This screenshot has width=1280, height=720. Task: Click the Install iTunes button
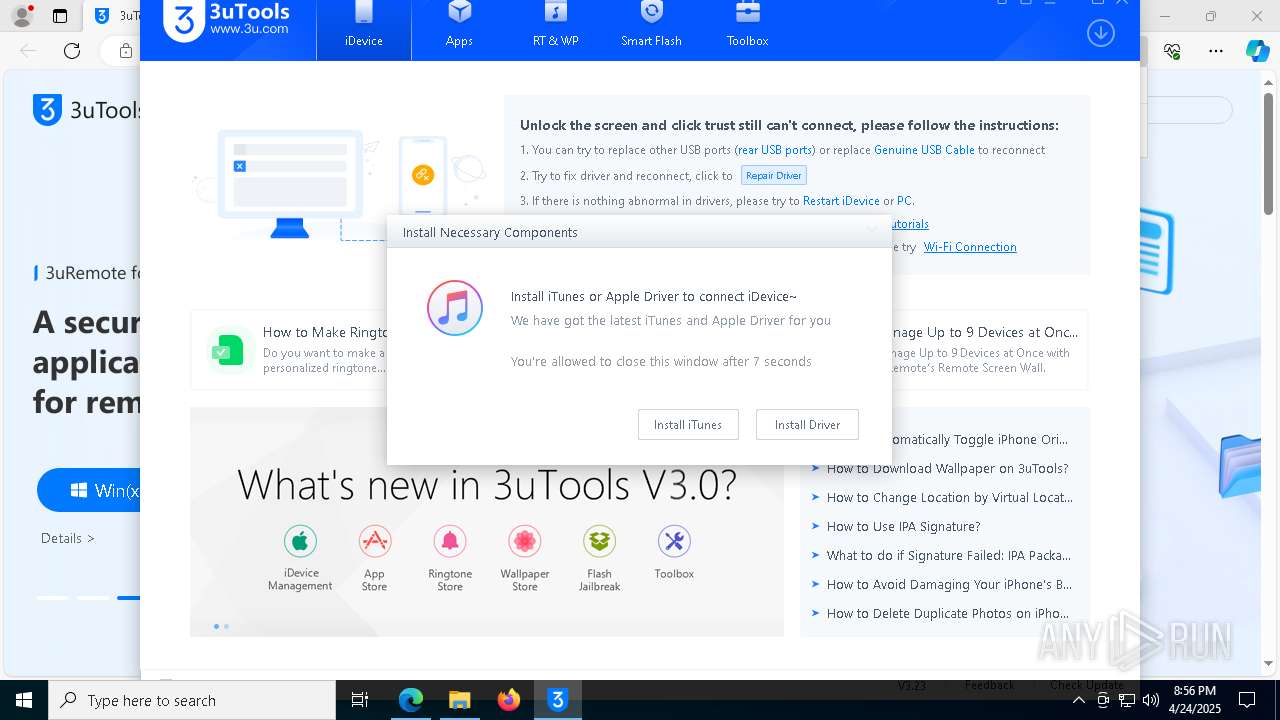coord(688,425)
